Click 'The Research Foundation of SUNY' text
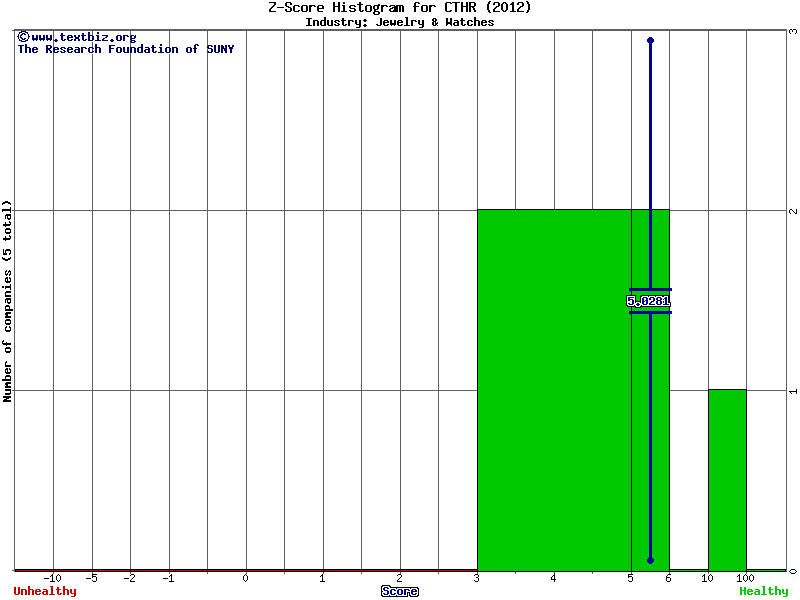This screenshot has width=800, height=600. tap(126, 49)
